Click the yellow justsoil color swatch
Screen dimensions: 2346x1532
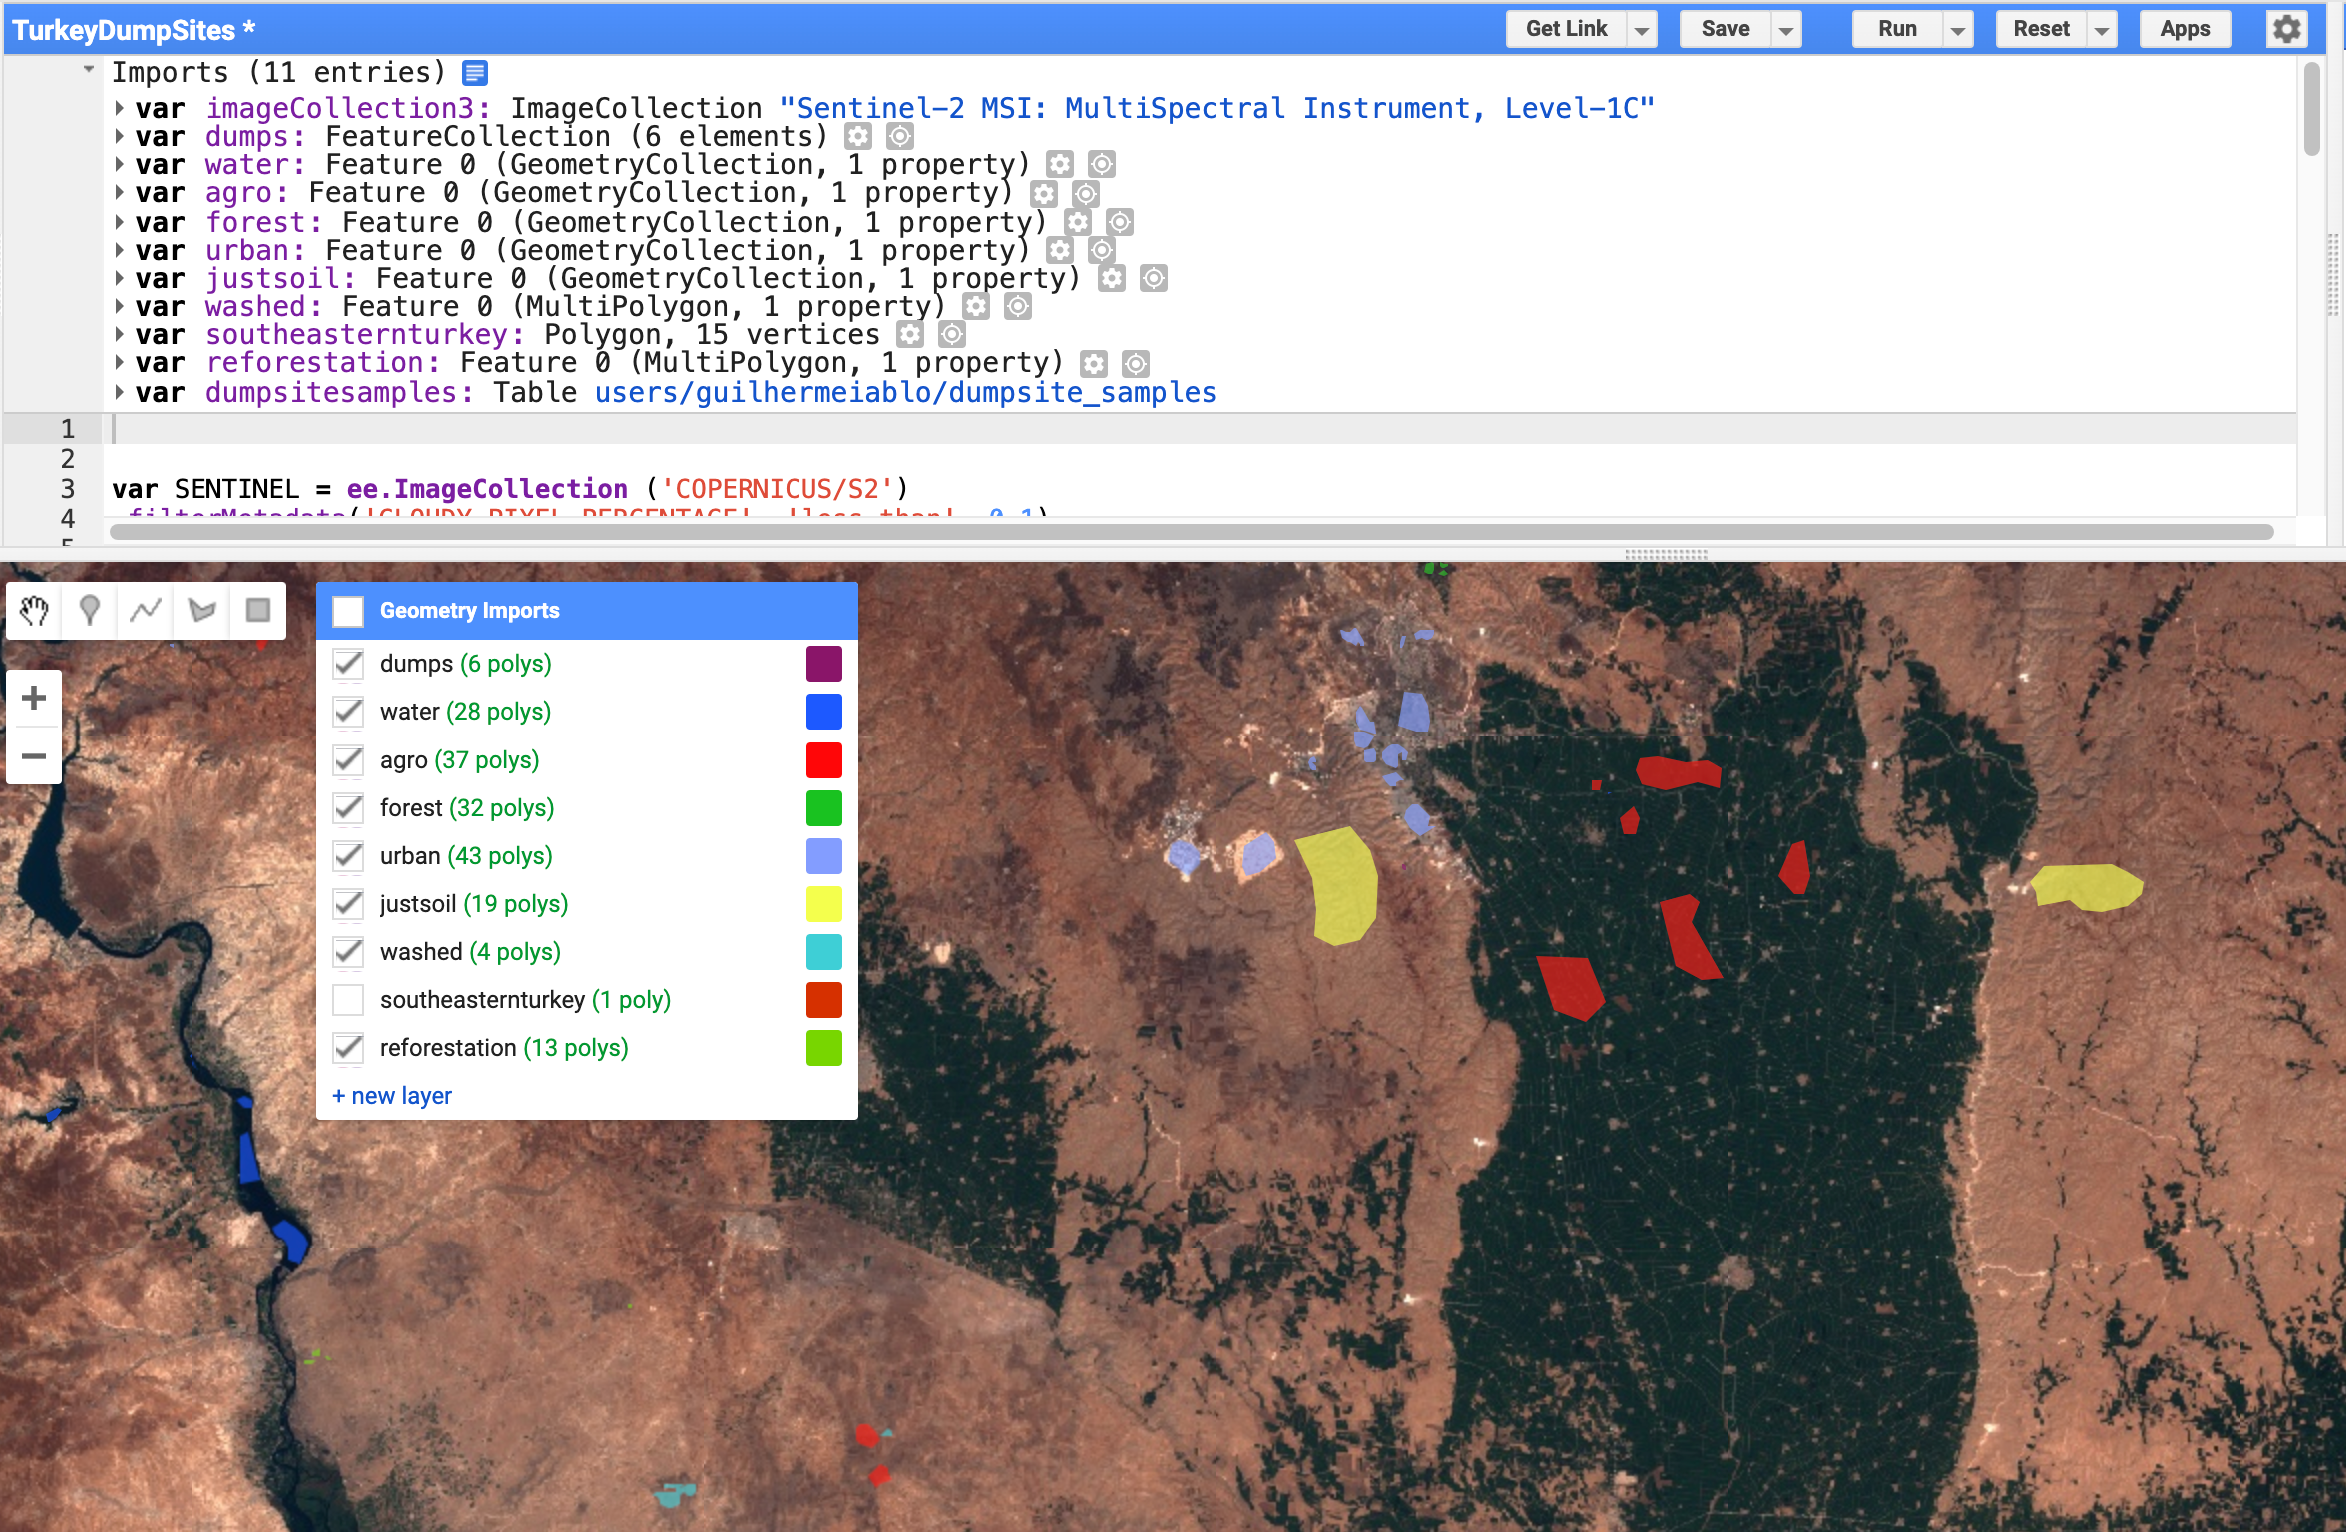click(823, 904)
